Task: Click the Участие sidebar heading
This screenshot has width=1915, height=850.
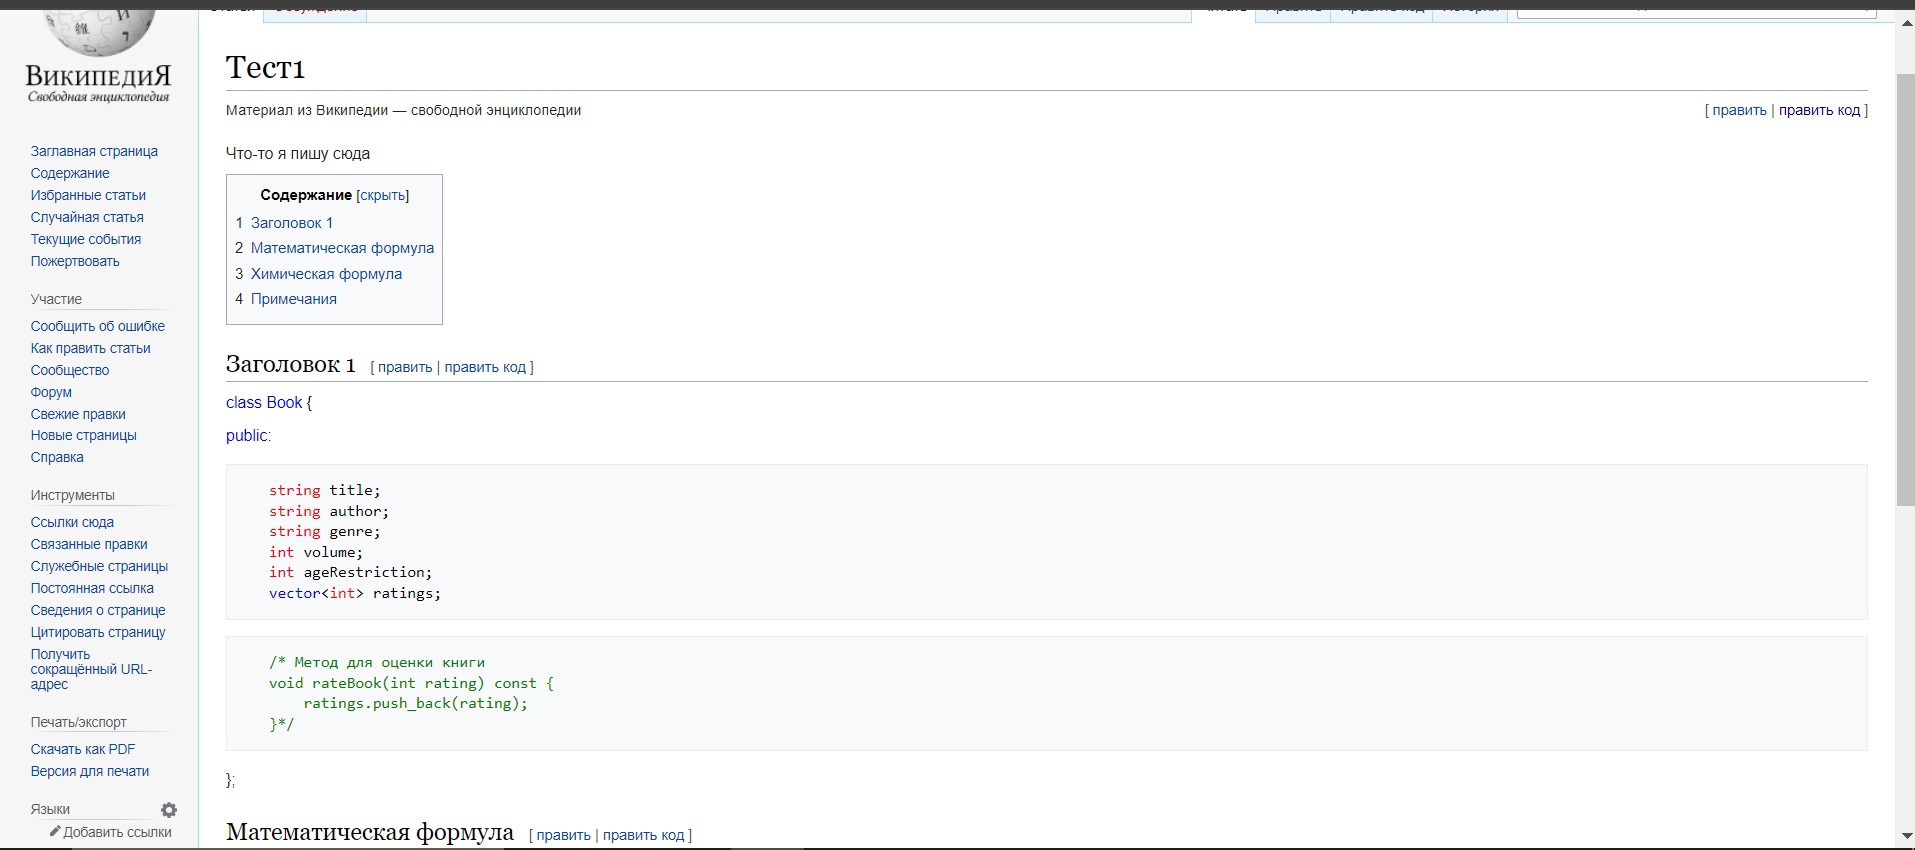Action: click(56, 299)
